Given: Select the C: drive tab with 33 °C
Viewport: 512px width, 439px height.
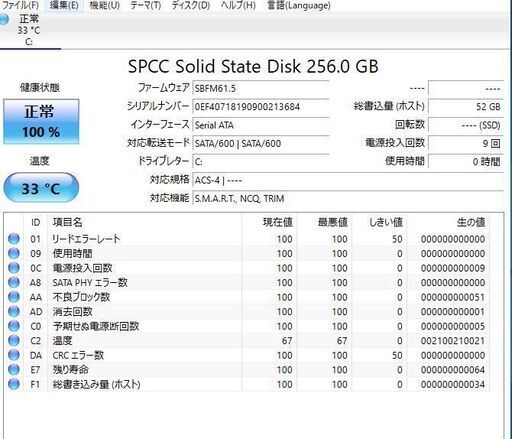Looking at the screenshot, I should pos(29,30).
